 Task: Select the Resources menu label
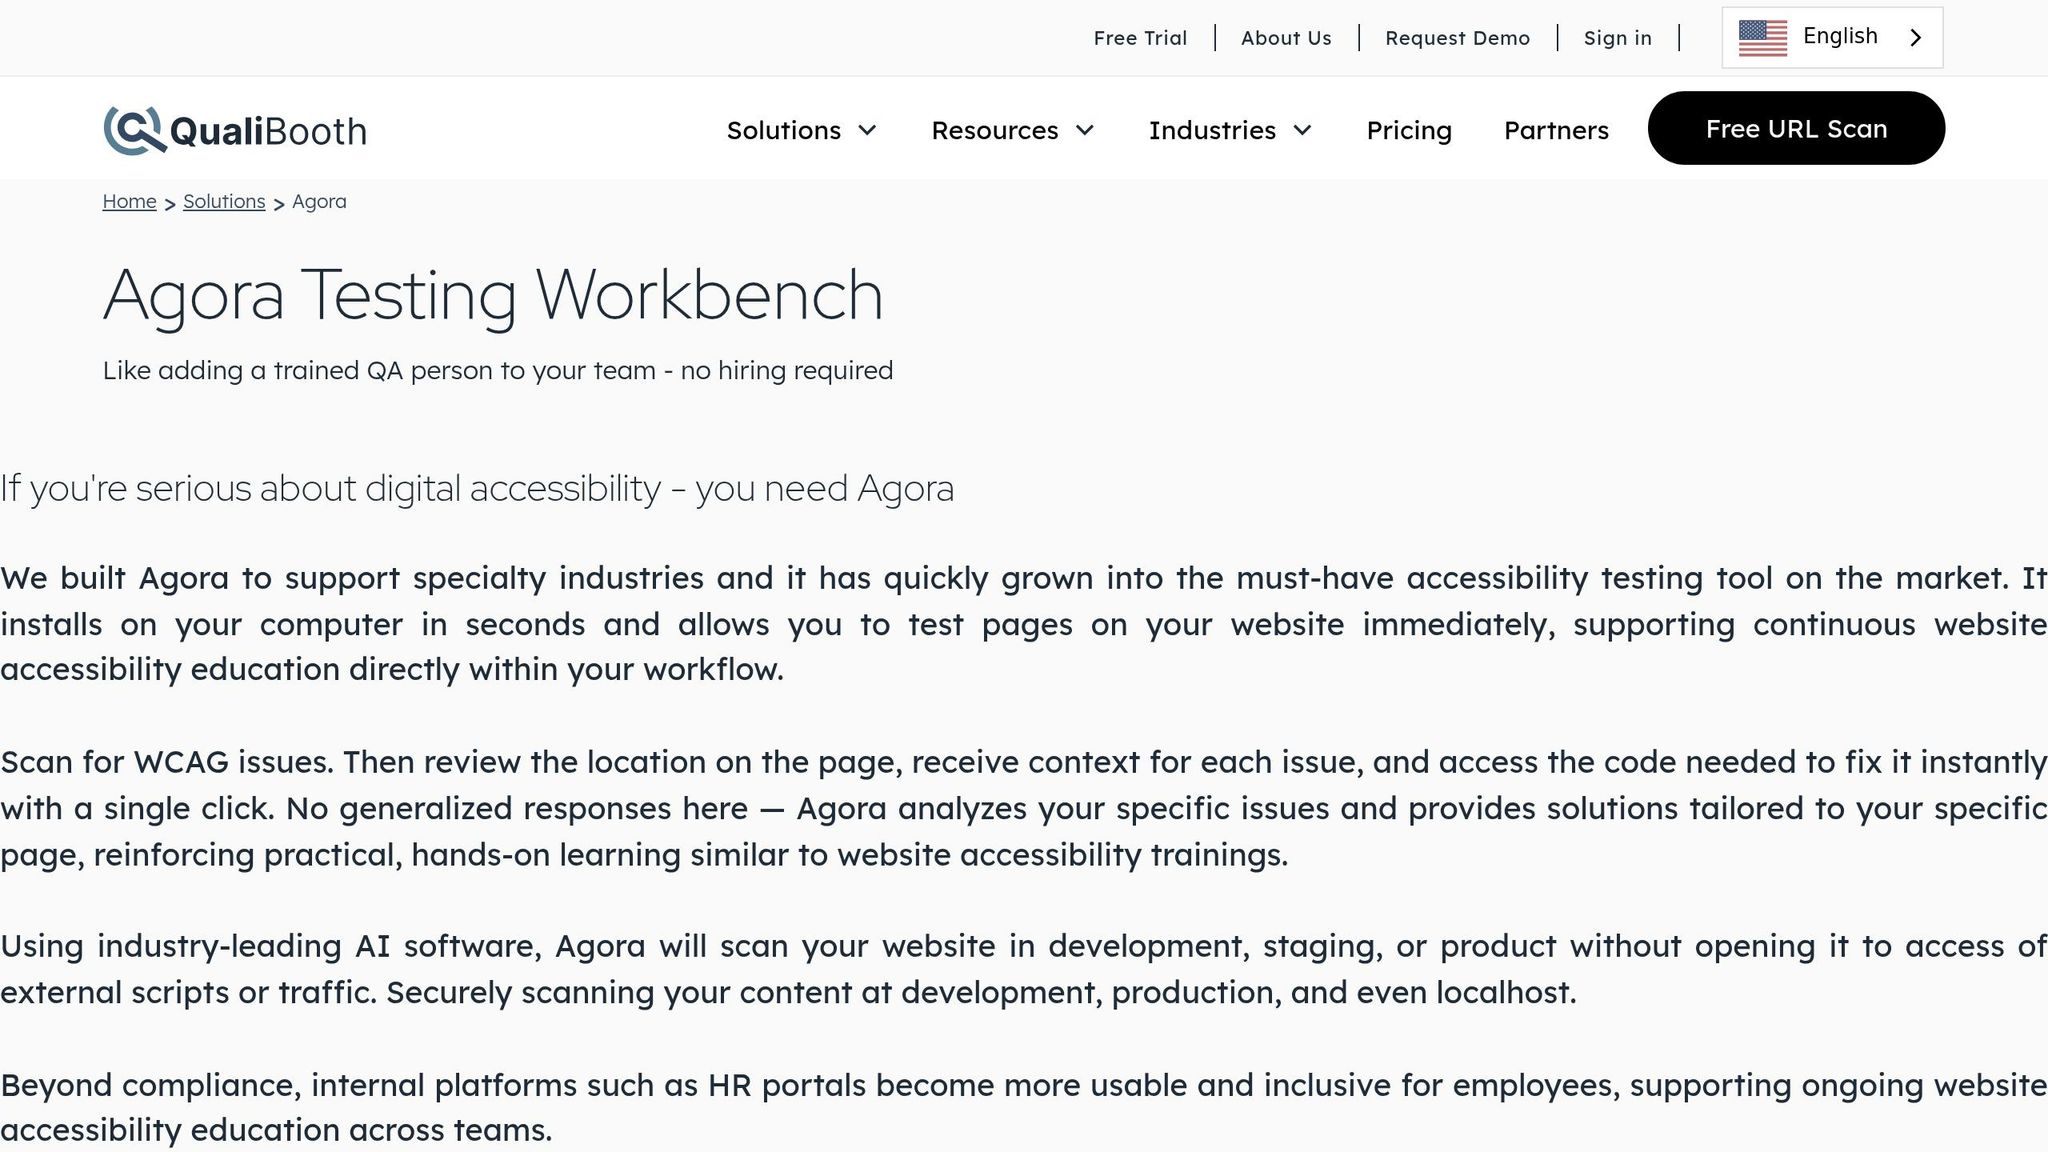tap(994, 130)
